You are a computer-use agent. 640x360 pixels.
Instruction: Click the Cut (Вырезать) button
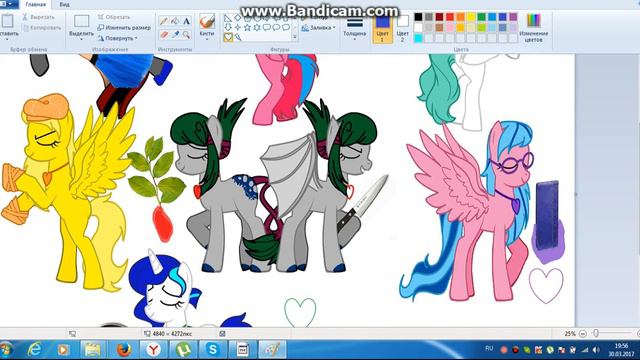coord(38,17)
